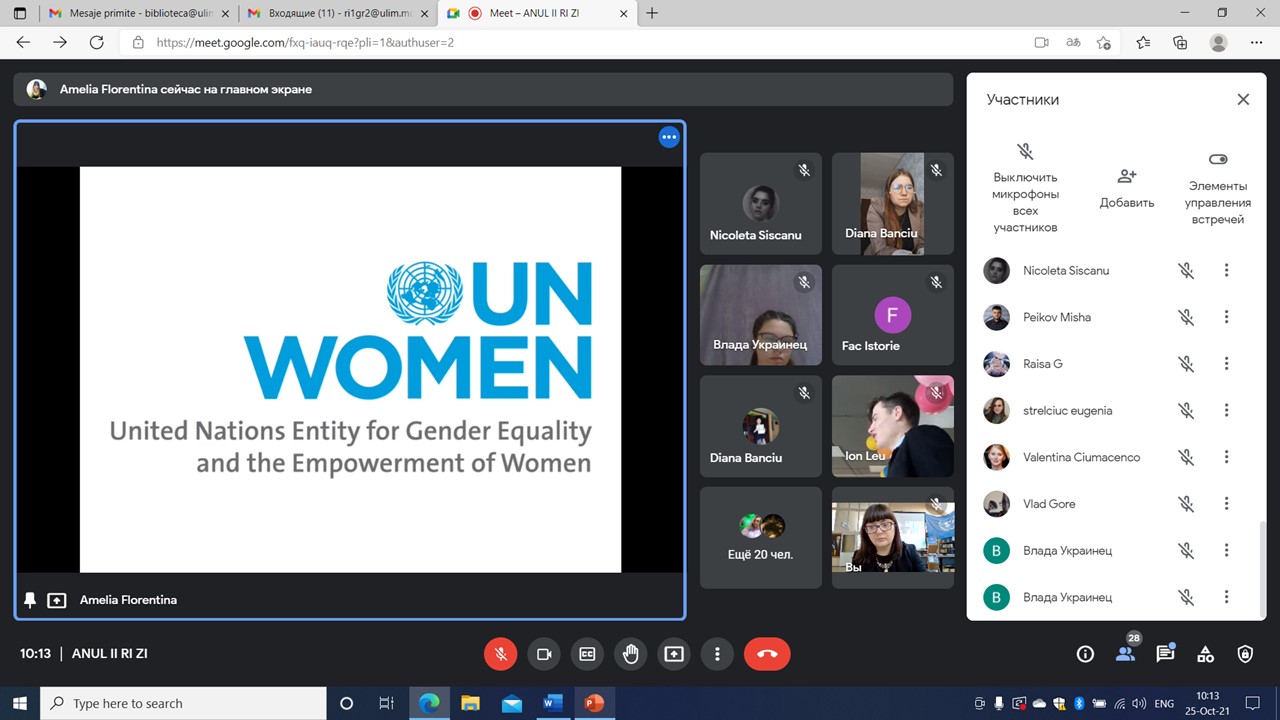
Task: Open browser profile avatar
Action: (x=1218, y=43)
